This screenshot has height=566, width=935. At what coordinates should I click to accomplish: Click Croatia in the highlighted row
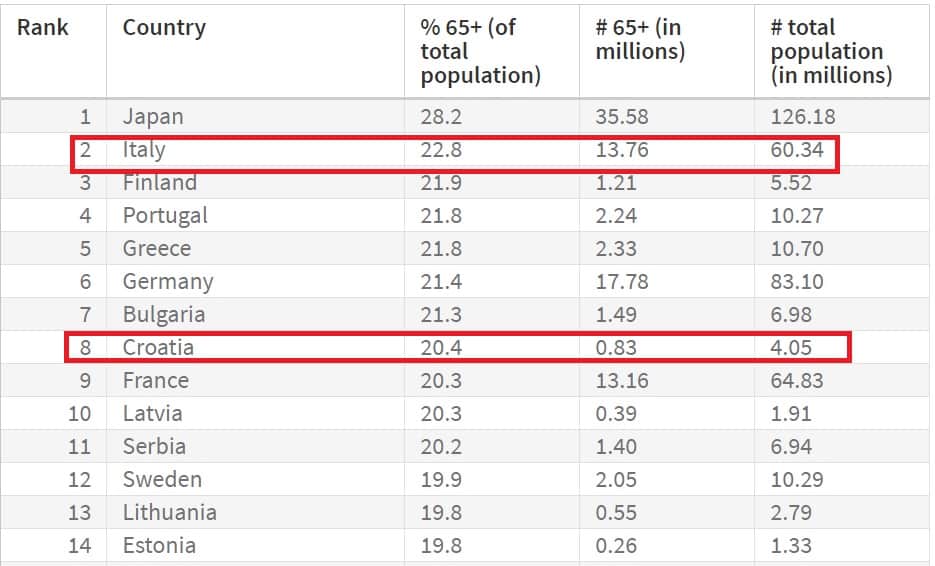pyautogui.click(x=158, y=348)
